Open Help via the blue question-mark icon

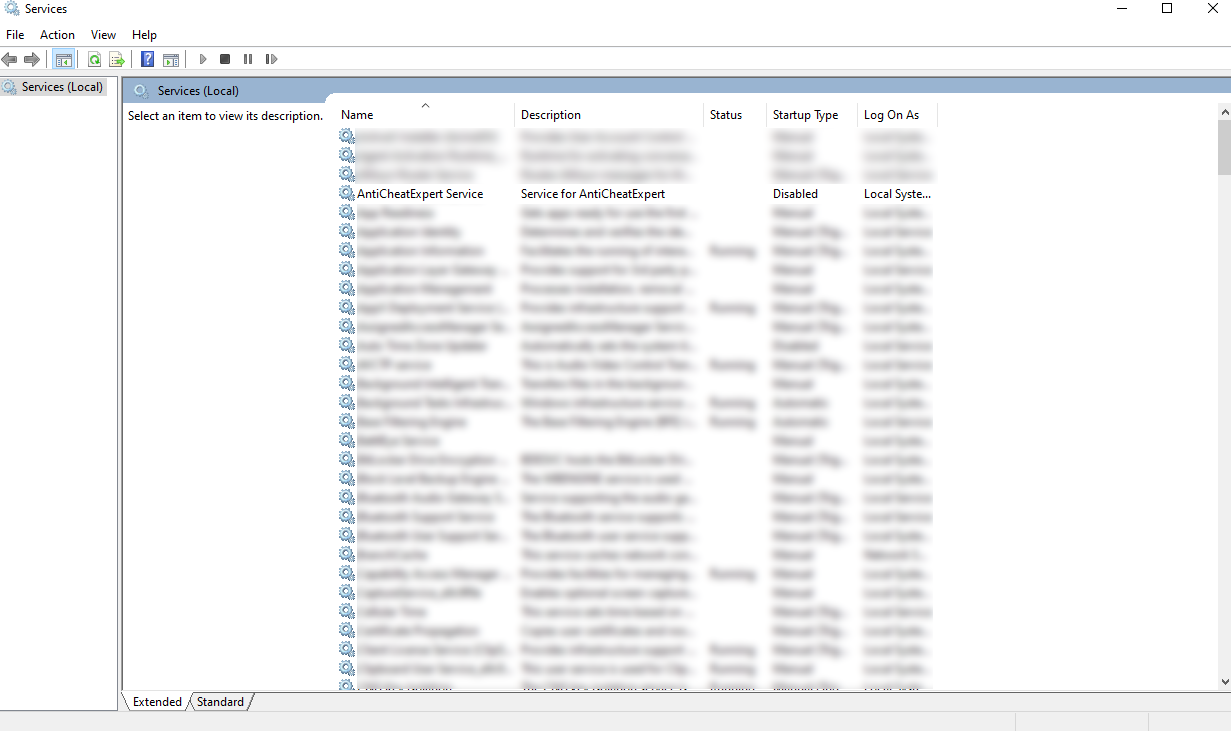point(148,60)
